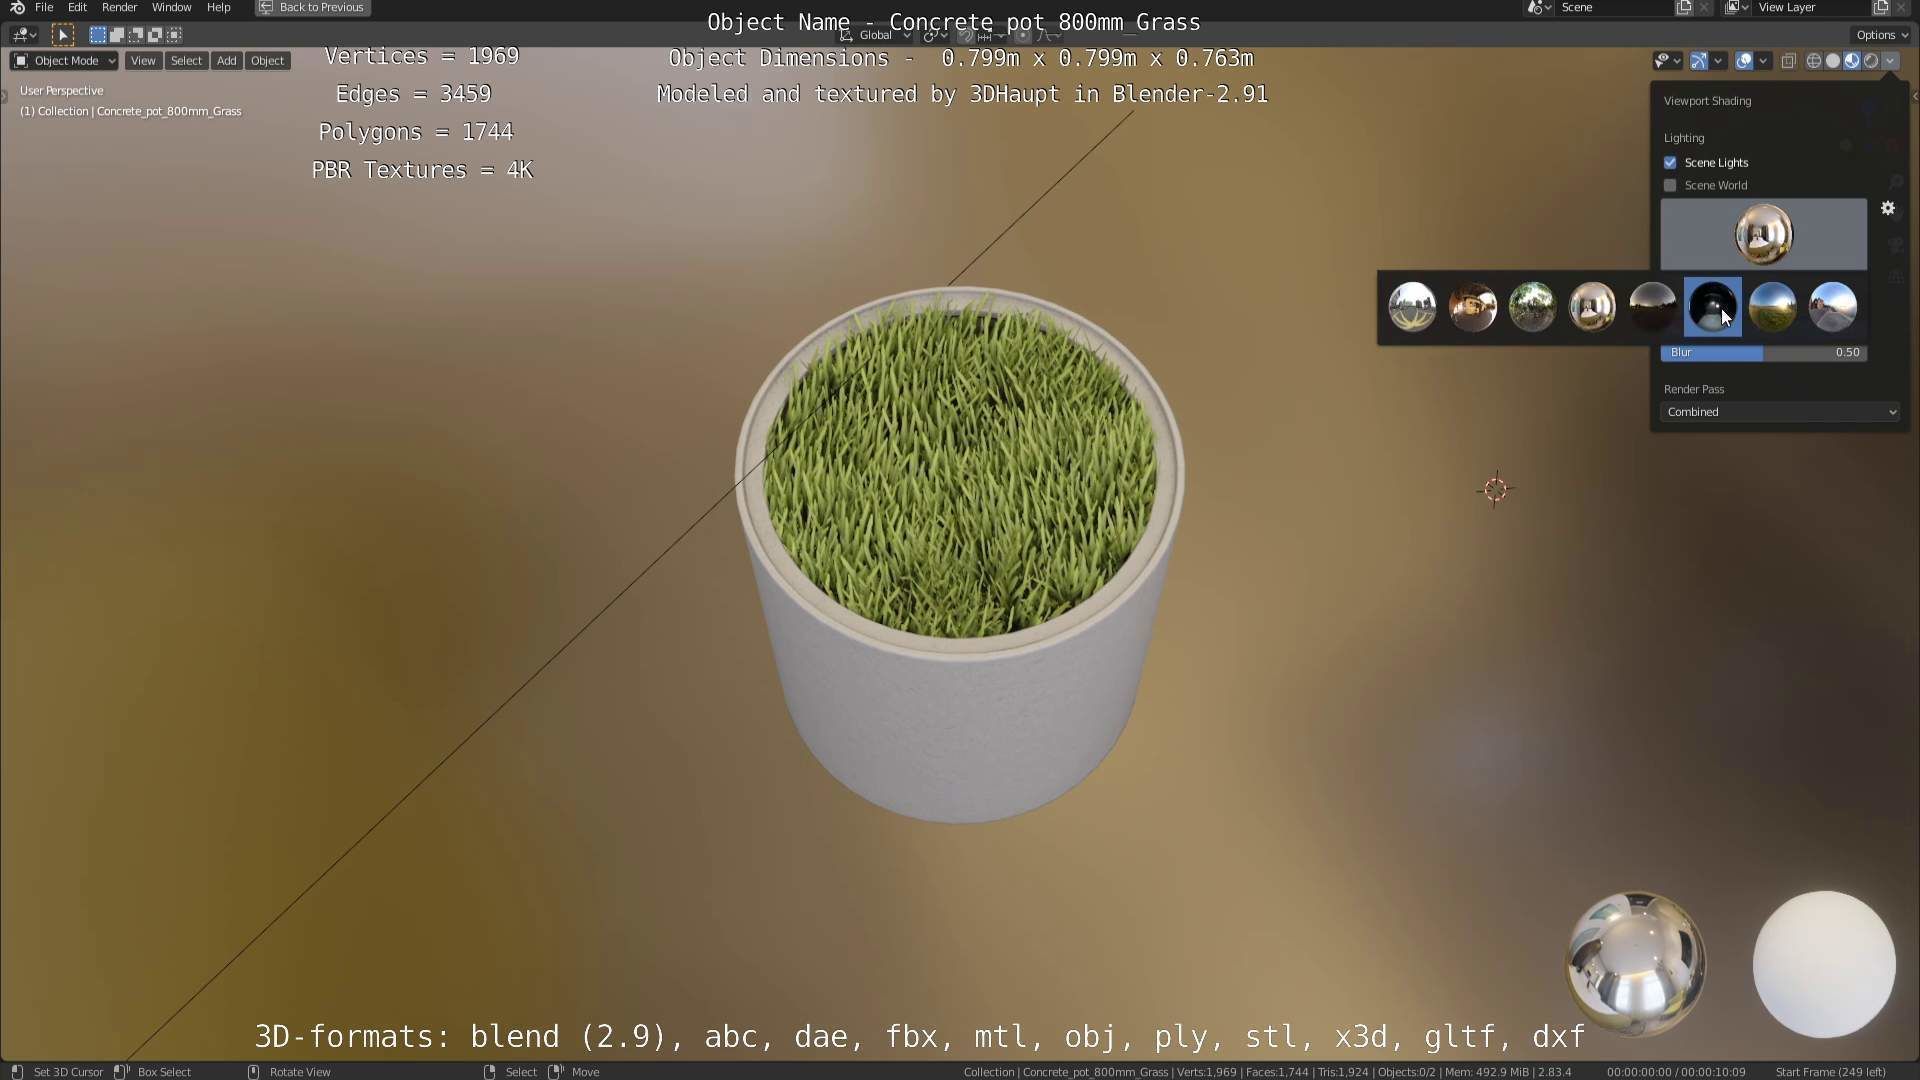This screenshot has width=1920, height=1080.
Task: Open the Options dropdown
Action: click(1882, 35)
